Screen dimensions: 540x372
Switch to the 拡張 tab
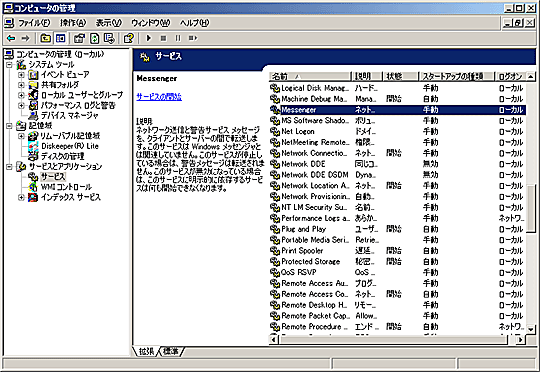146,351
